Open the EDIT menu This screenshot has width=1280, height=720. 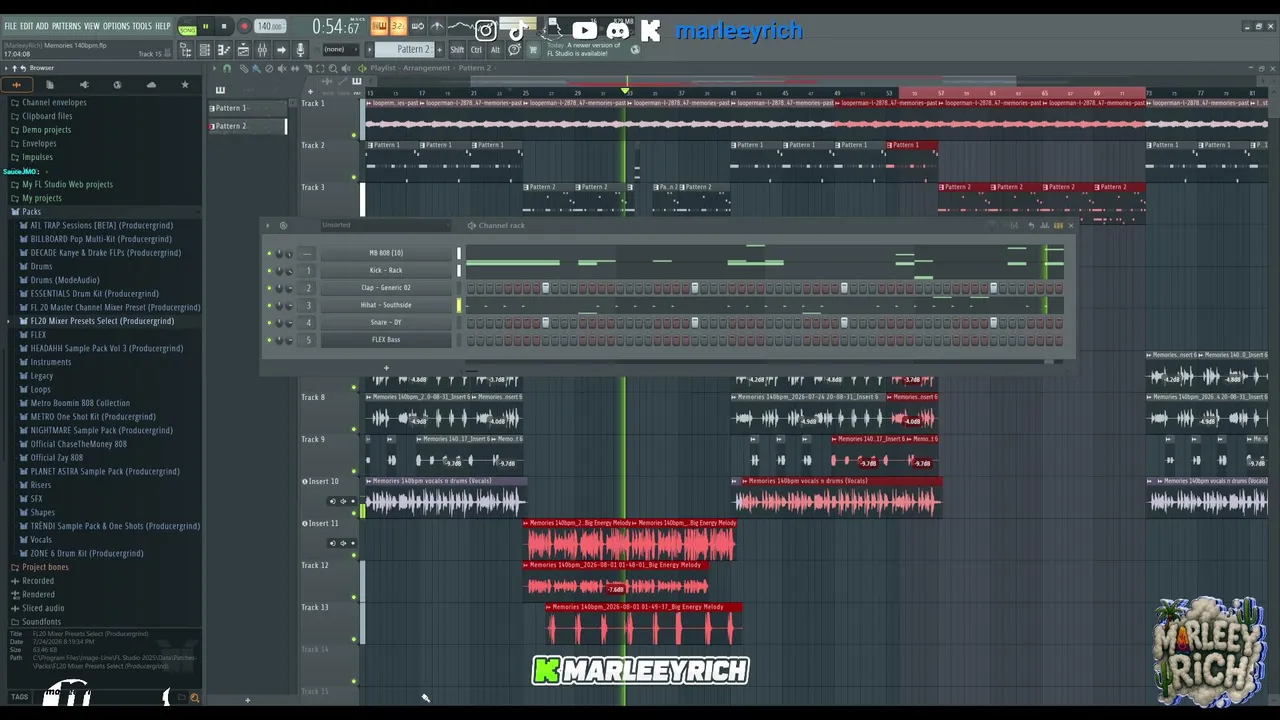27,26
